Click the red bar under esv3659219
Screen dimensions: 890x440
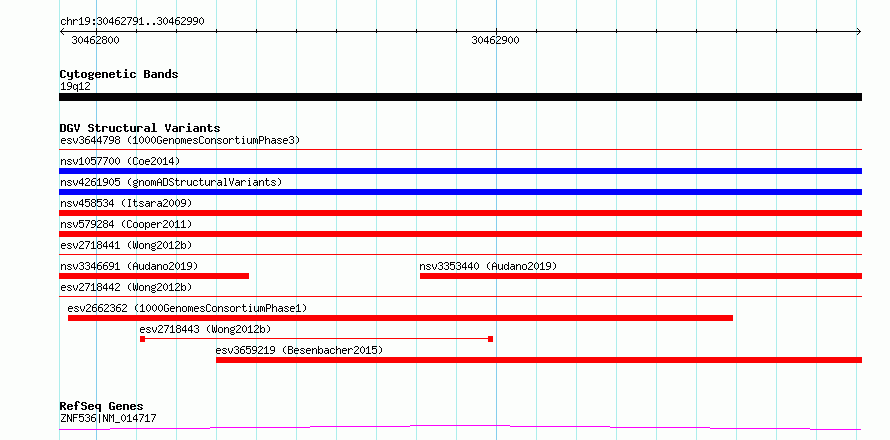(539, 360)
